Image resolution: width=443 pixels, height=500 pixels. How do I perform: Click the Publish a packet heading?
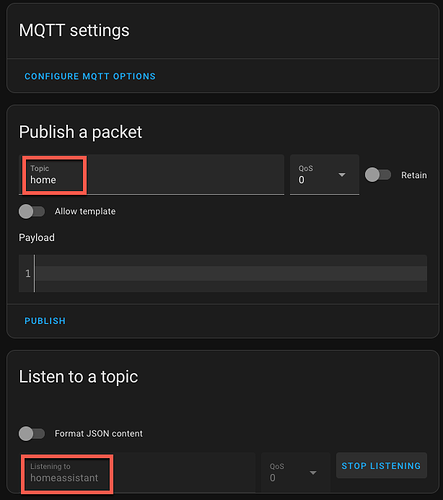click(80, 132)
